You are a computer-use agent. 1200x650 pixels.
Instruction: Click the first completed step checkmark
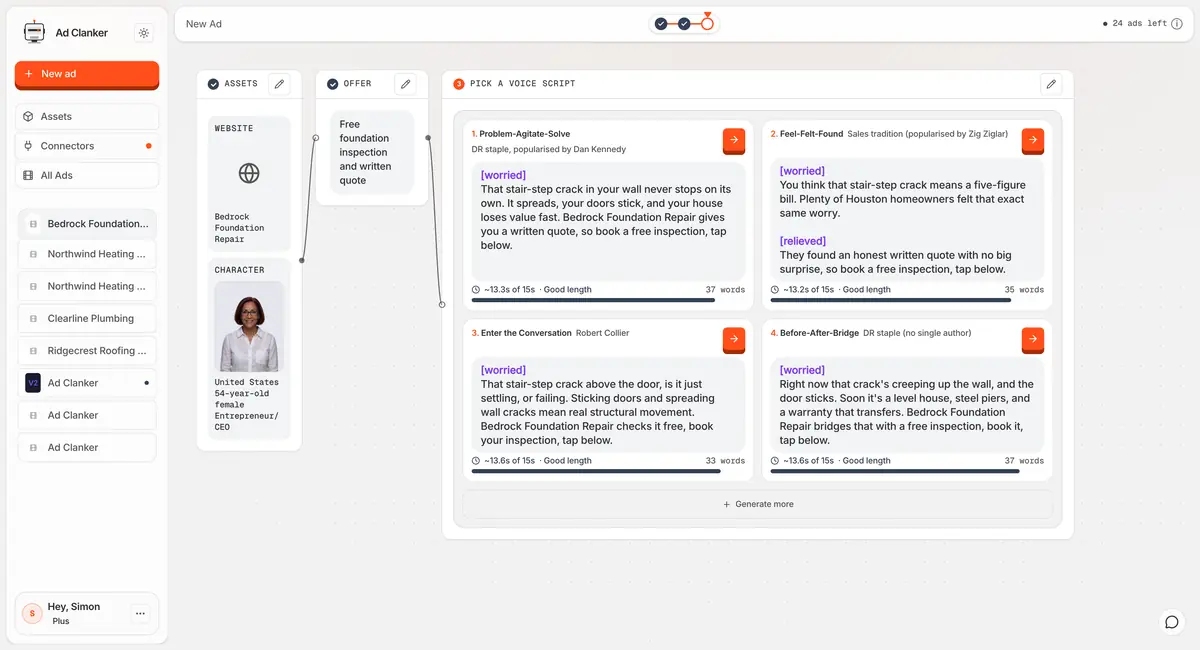[x=661, y=23]
